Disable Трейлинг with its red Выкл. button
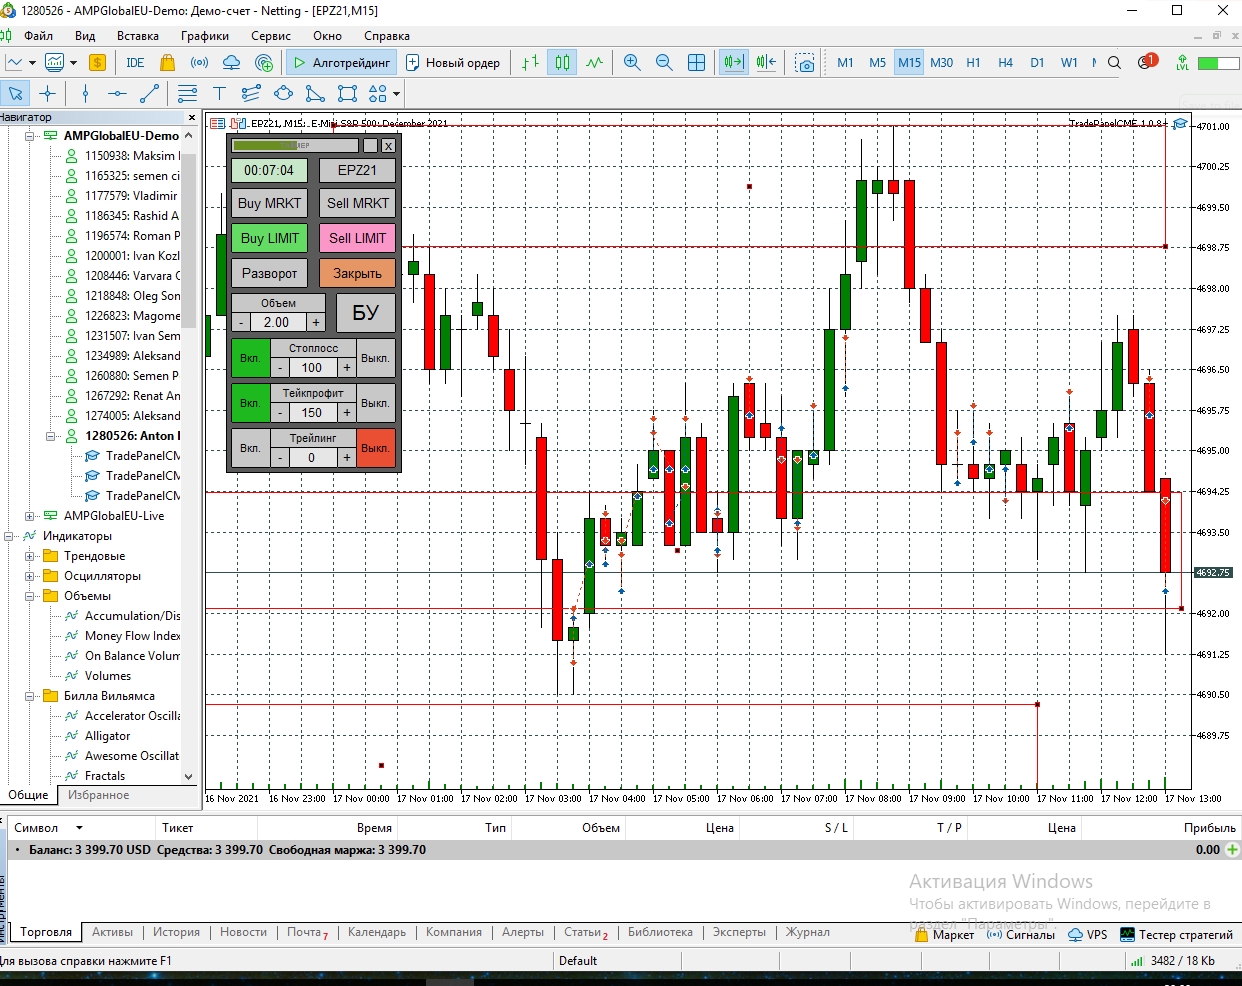Viewport: 1242px width, 986px height. 375,448
